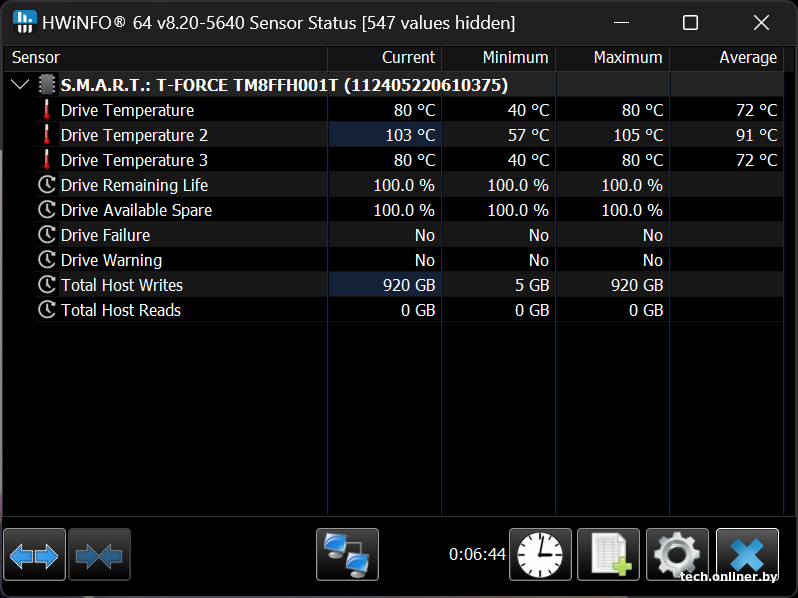The width and height of the screenshot is (798, 598).
Task: Click the expand columns arrows button
Action: coord(34,555)
